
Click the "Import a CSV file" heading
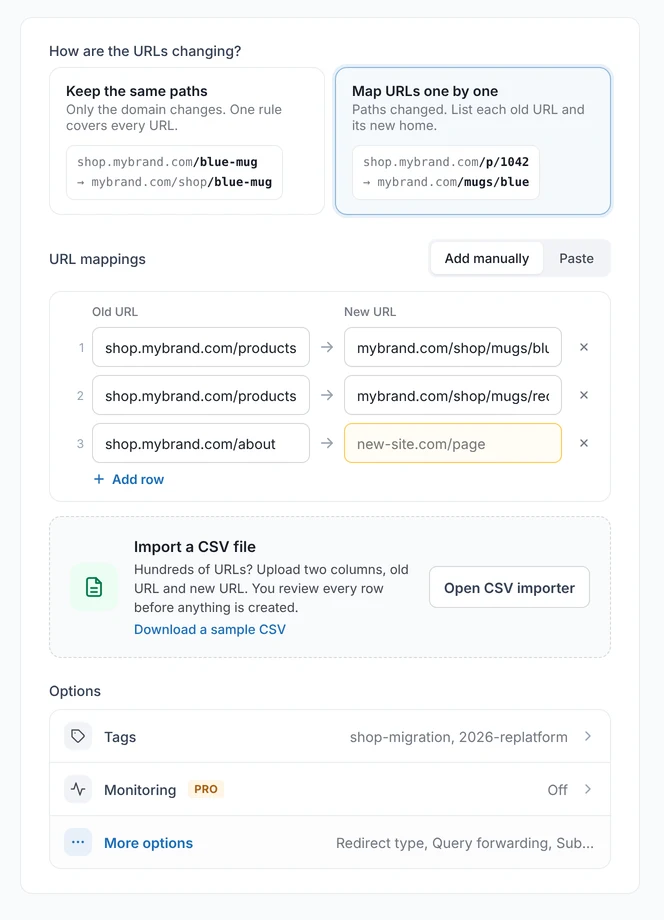[x=195, y=546]
